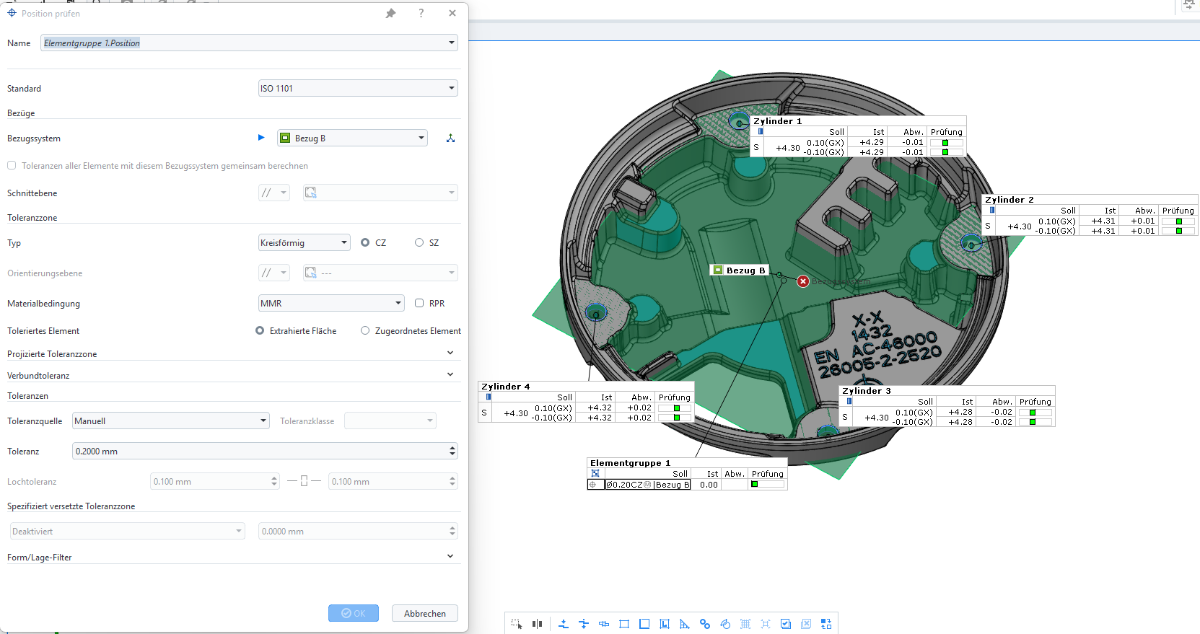1200x634 pixels.
Task: Expand the Projizierte Toleranzzone section
Action: pos(450,353)
